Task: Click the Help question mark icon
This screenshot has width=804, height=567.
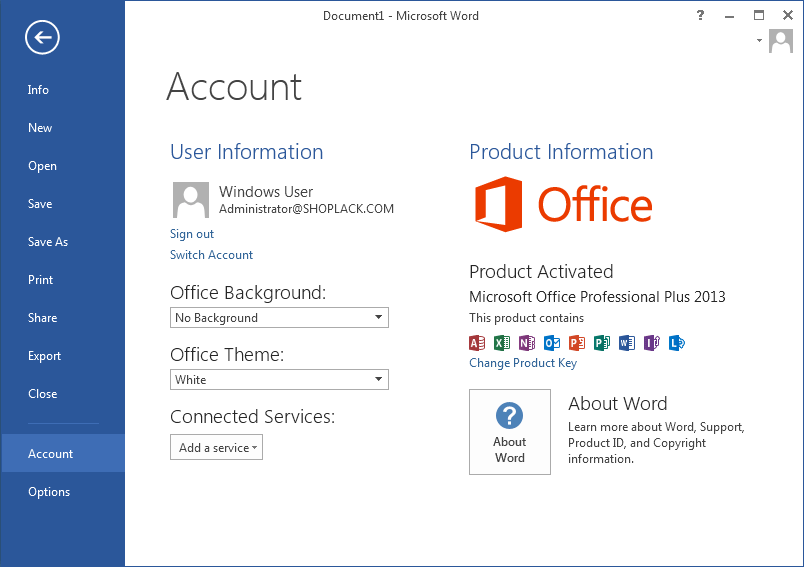Action: (700, 15)
